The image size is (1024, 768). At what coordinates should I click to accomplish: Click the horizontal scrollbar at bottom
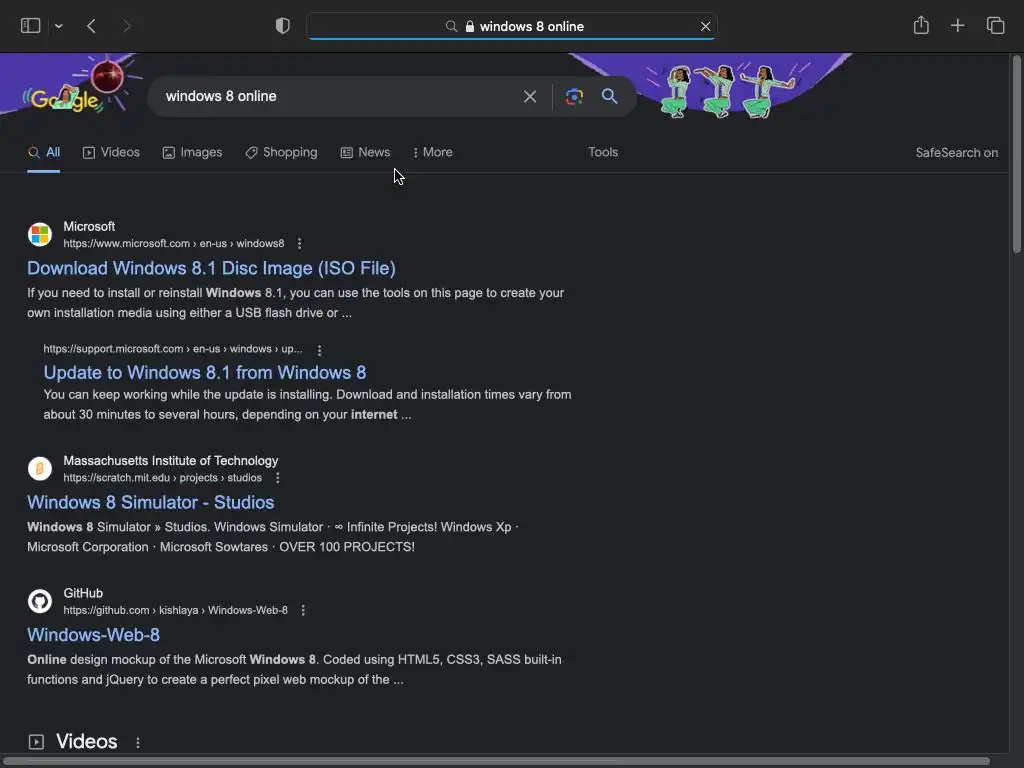(x=496, y=761)
